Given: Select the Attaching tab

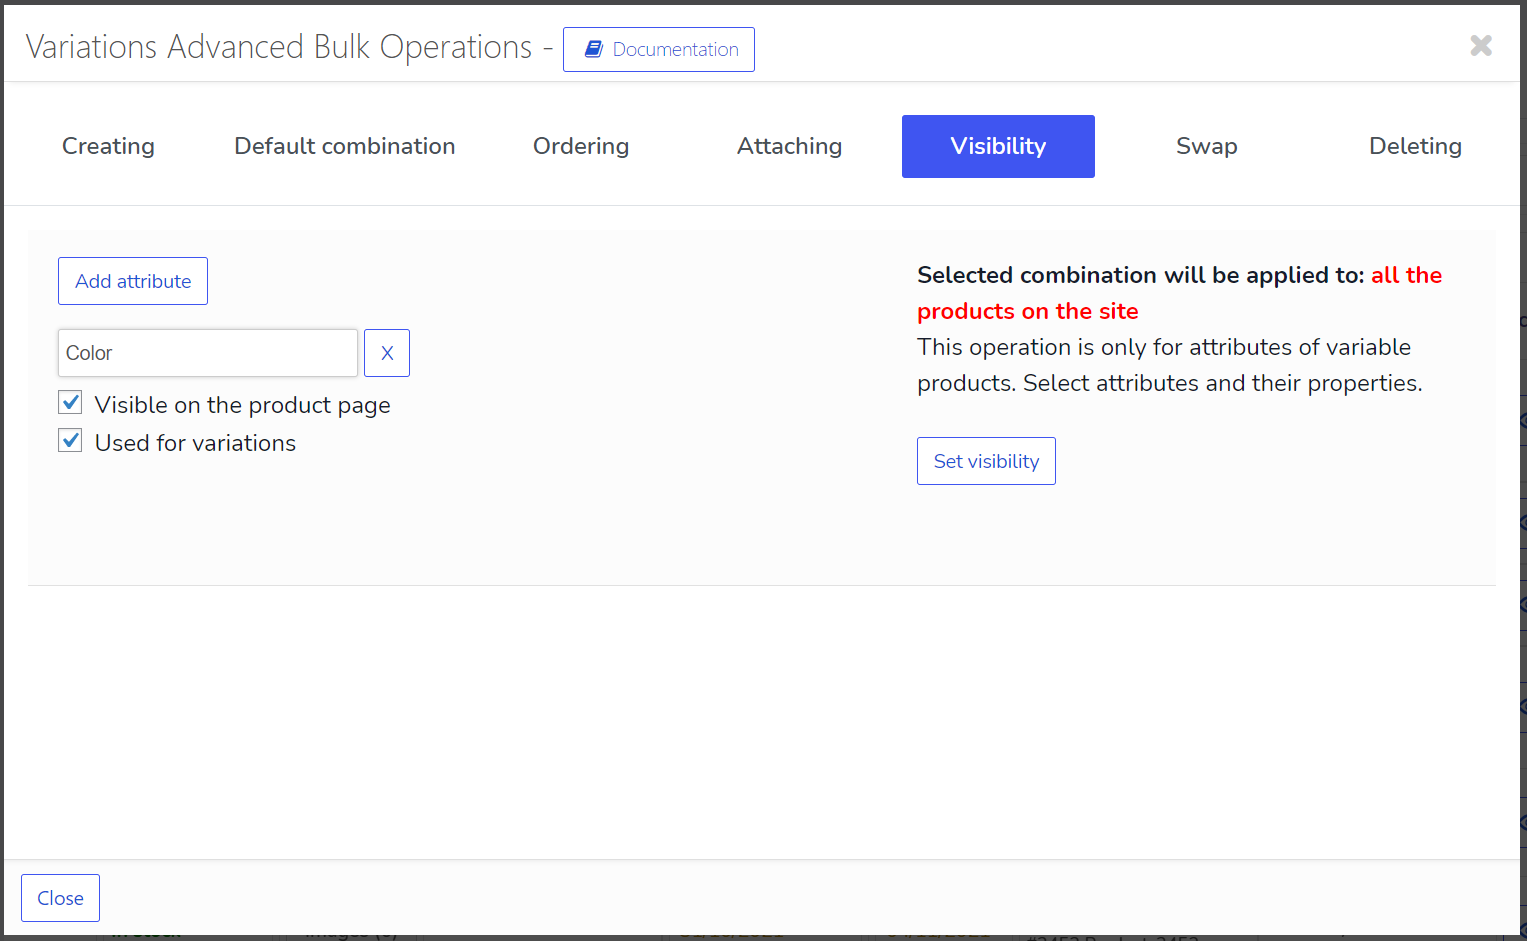Looking at the screenshot, I should coord(789,146).
